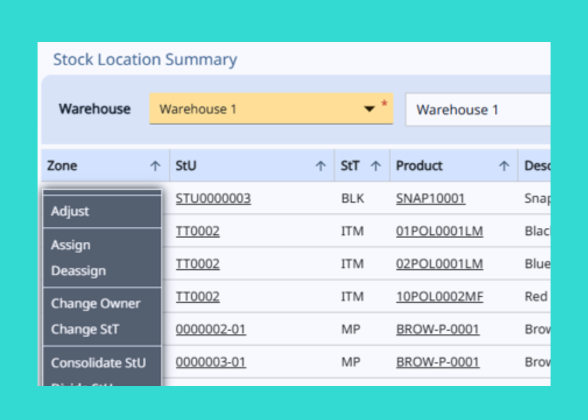The width and height of the screenshot is (588, 420).
Task: Open StU link STU0000003
Action: click(x=213, y=198)
